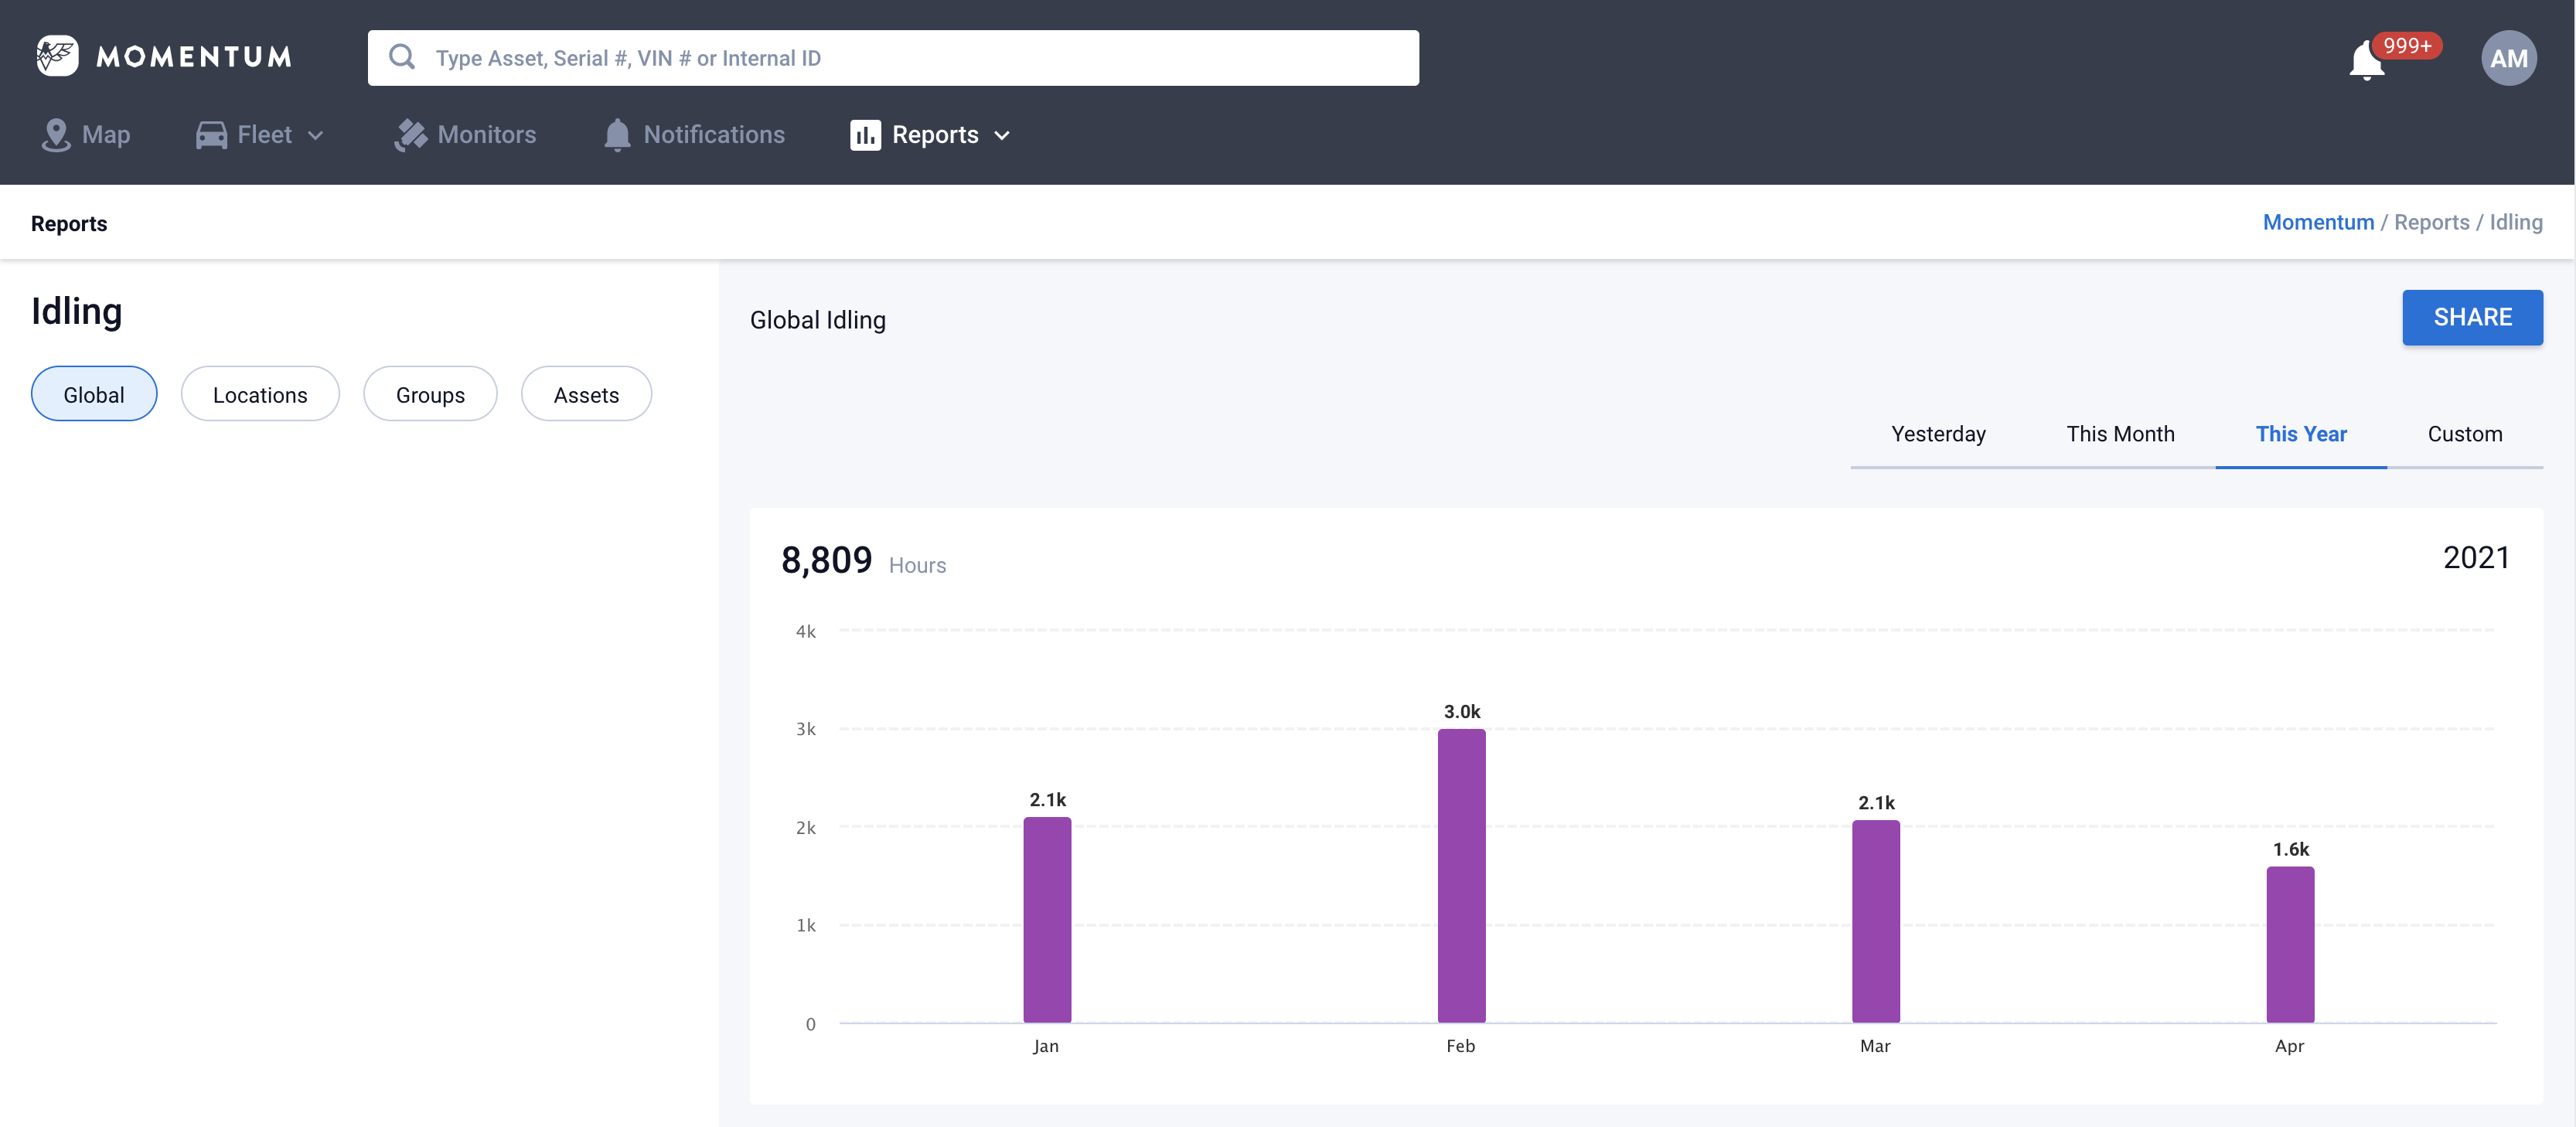The image size is (2576, 1127).
Task: Expand the Reports dropdown chevron
Action: click(x=1002, y=136)
